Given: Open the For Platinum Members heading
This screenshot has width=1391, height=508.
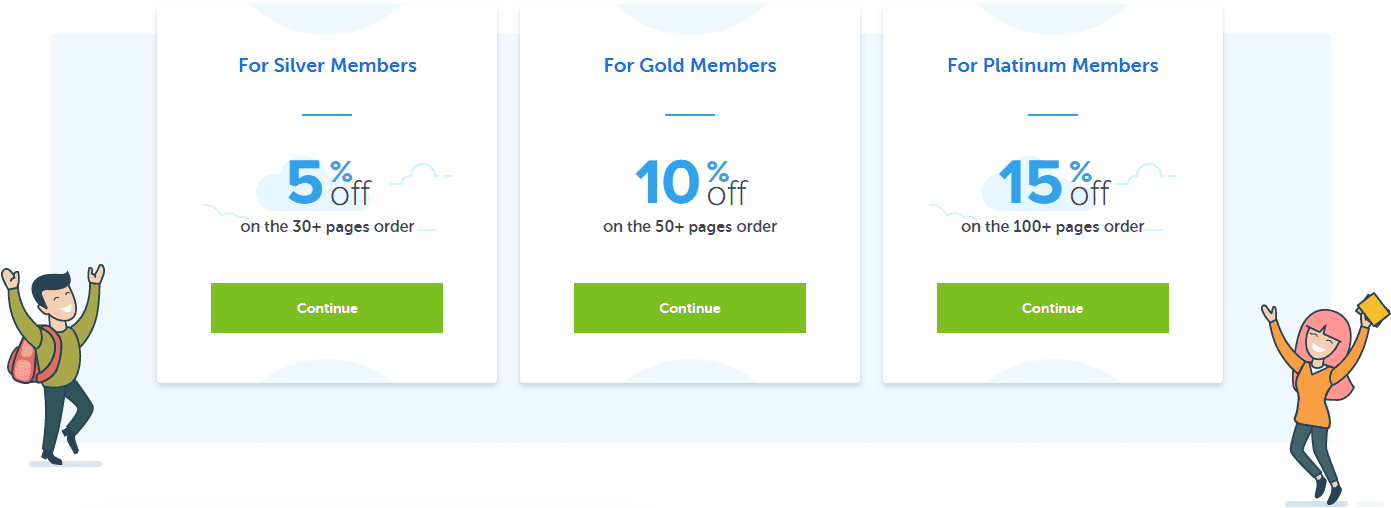Looking at the screenshot, I should 1053,66.
